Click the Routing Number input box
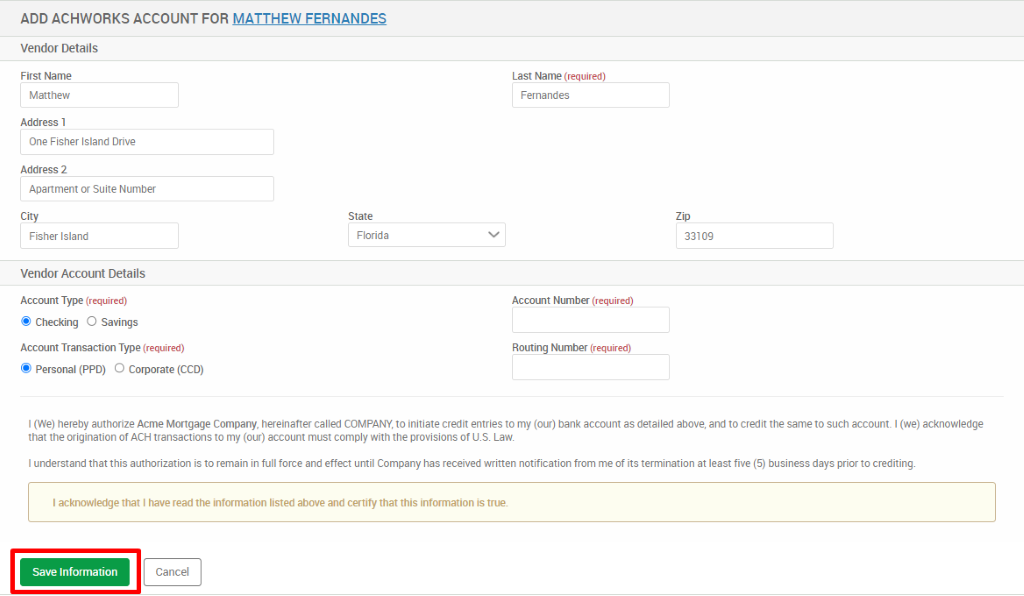The height and width of the screenshot is (596, 1024). point(590,367)
